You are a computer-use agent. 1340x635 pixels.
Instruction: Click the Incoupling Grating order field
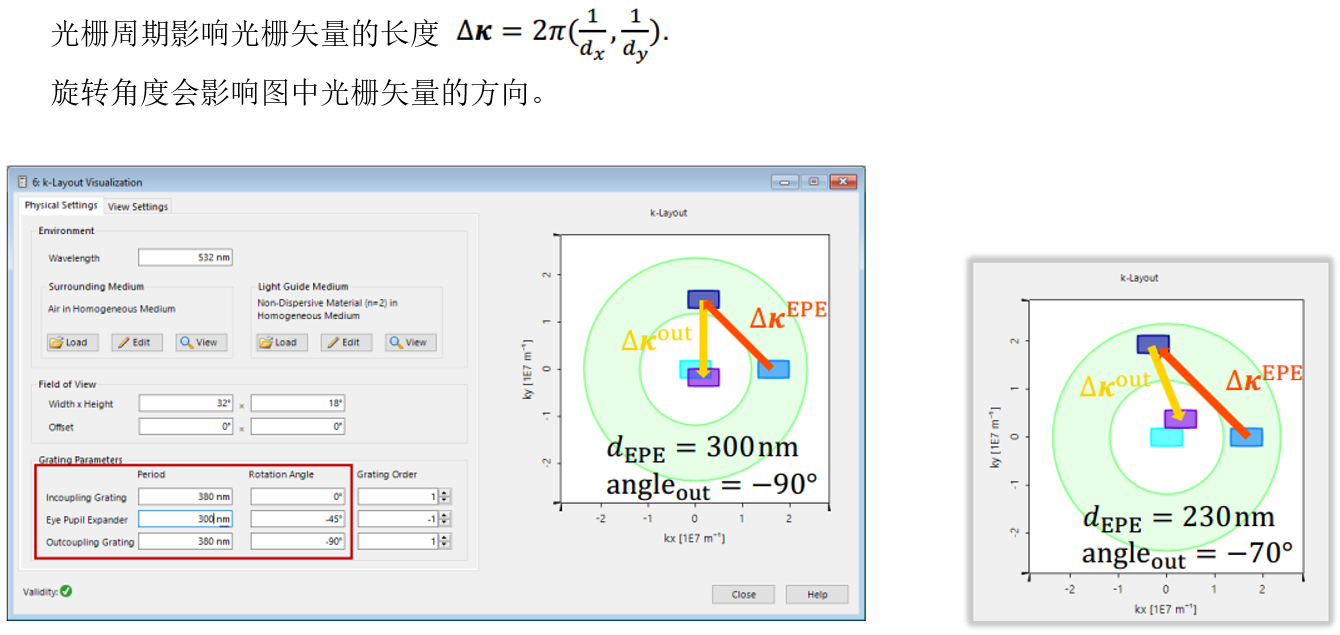(x=398, y=496)
